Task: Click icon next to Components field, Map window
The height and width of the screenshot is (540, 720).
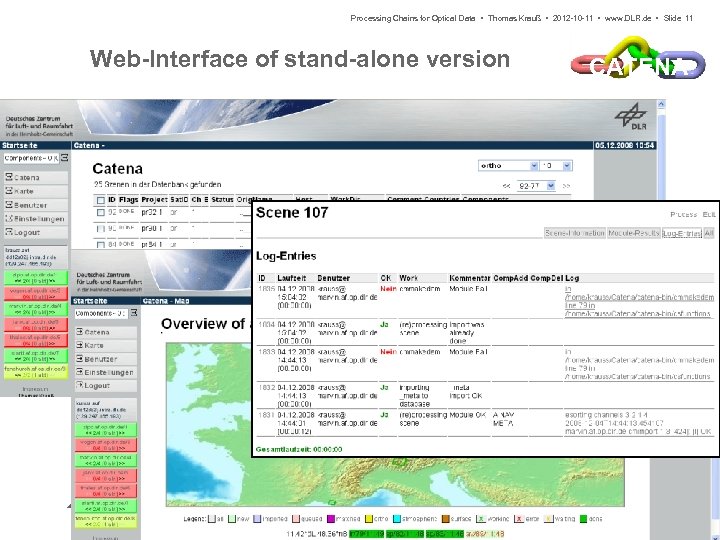Action: point(134,313)
